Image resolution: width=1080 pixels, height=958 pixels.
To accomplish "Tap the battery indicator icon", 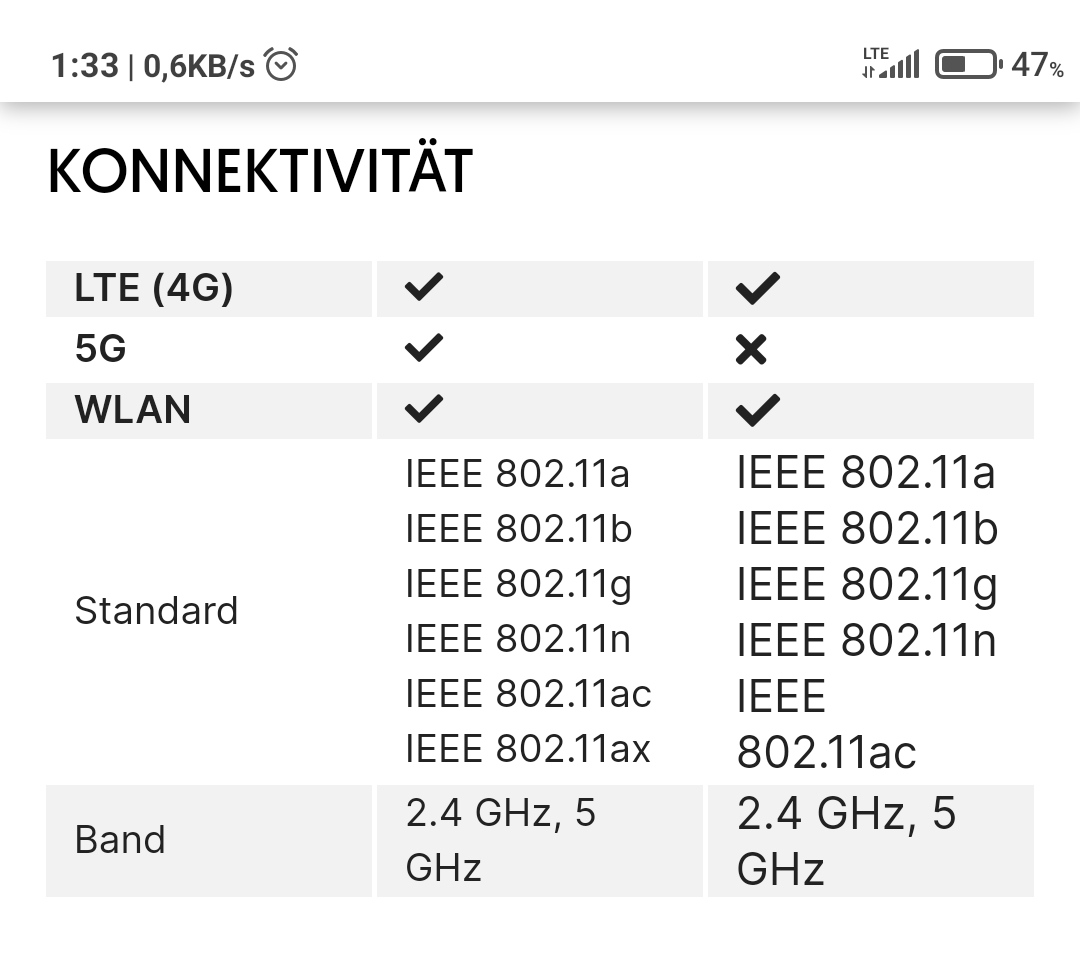I will click(968, 65).
